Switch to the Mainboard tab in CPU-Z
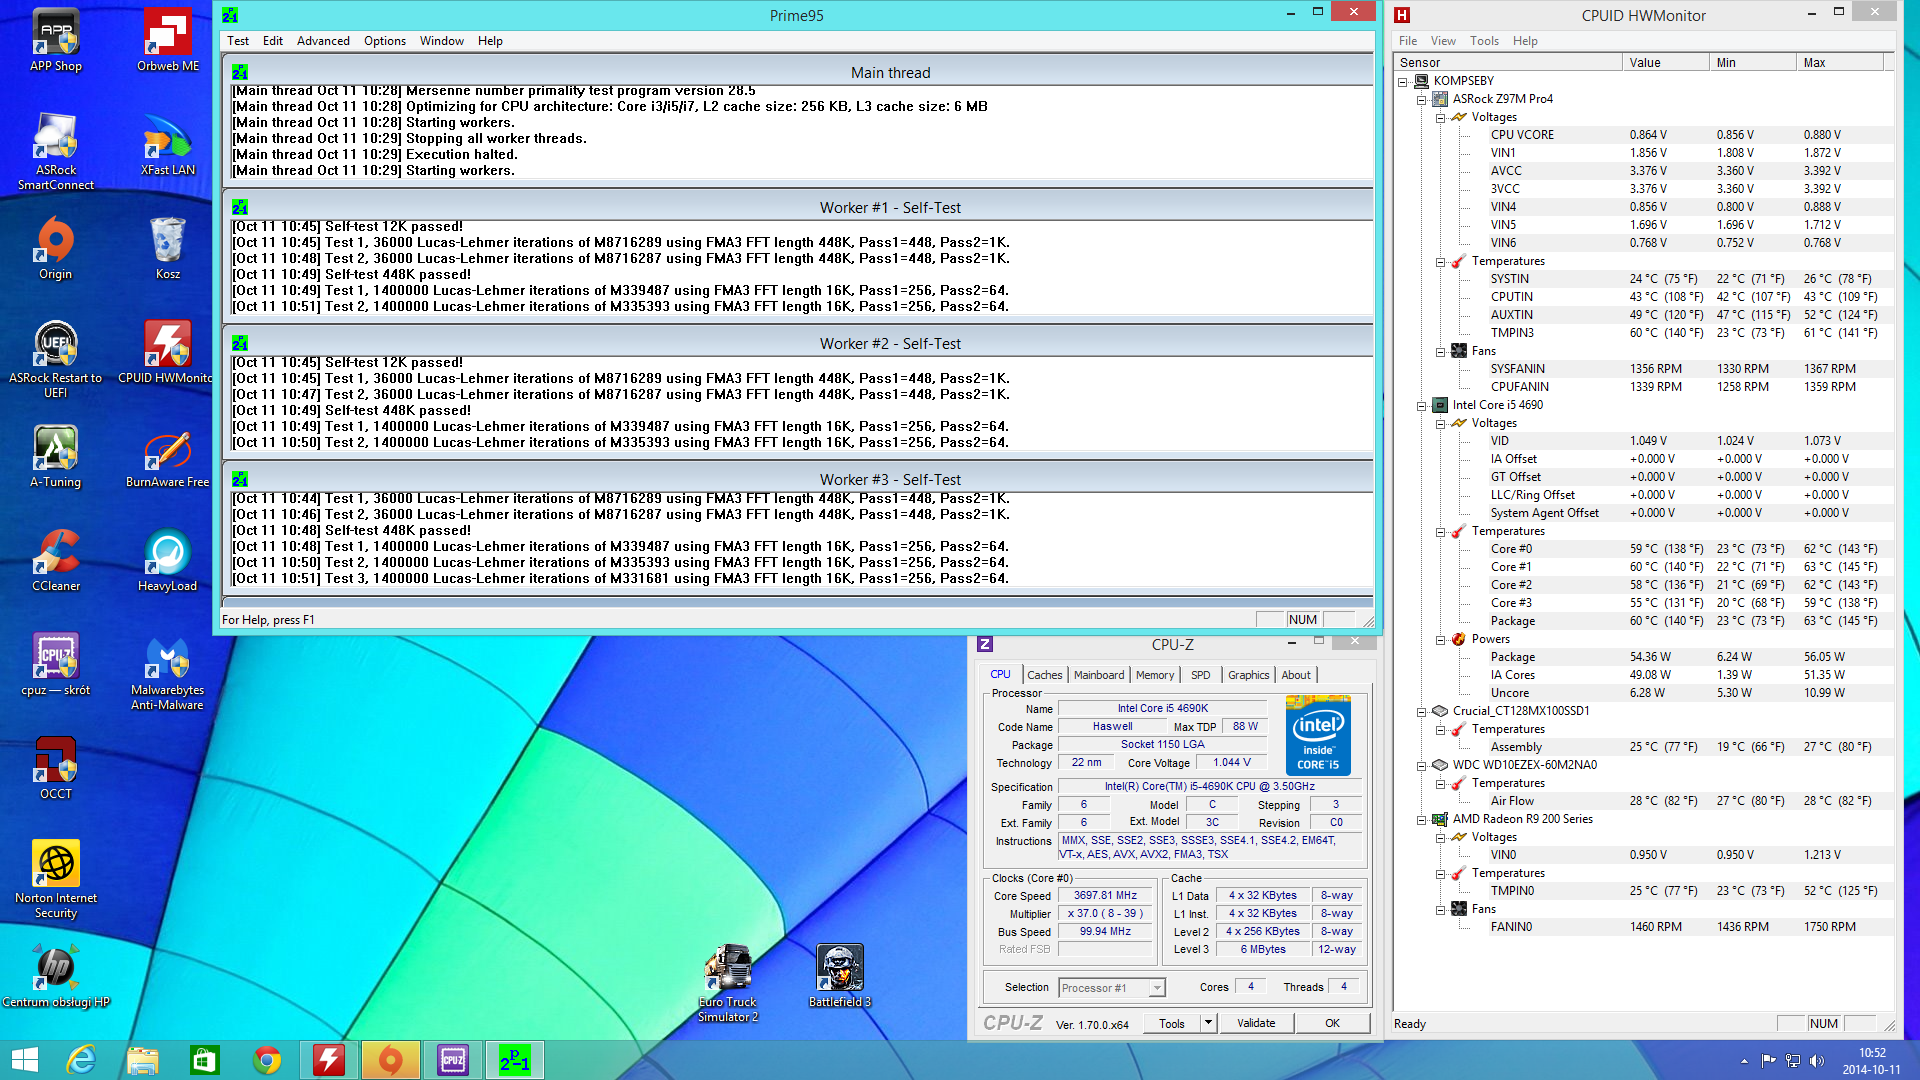 (x=1098, y=675)
